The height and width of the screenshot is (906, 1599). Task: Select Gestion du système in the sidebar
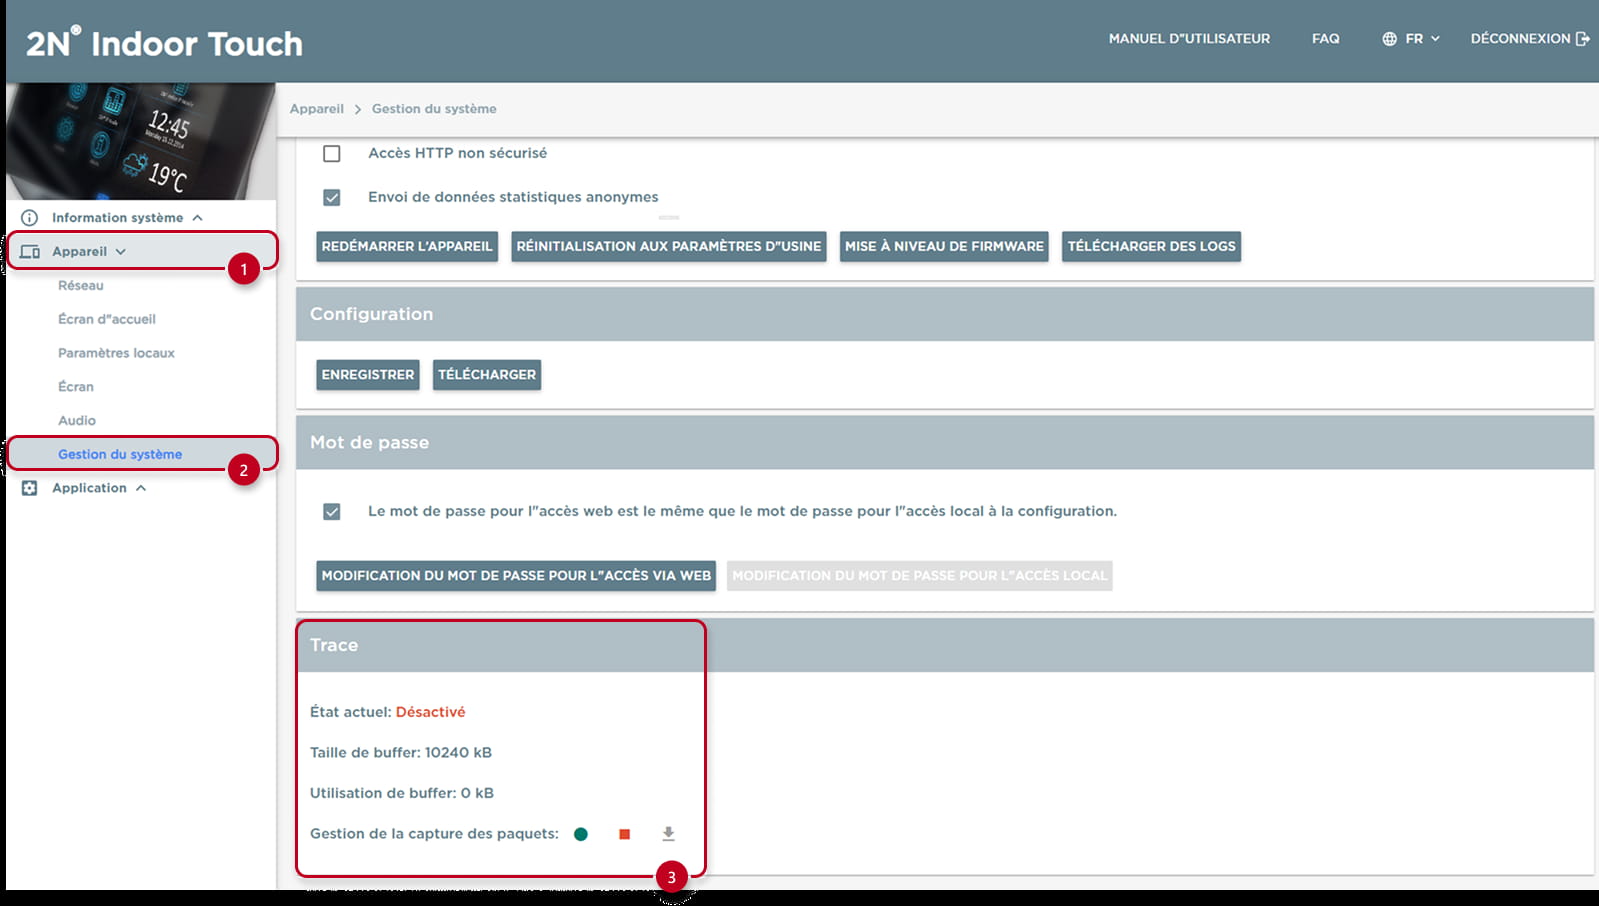click(120, 455)
